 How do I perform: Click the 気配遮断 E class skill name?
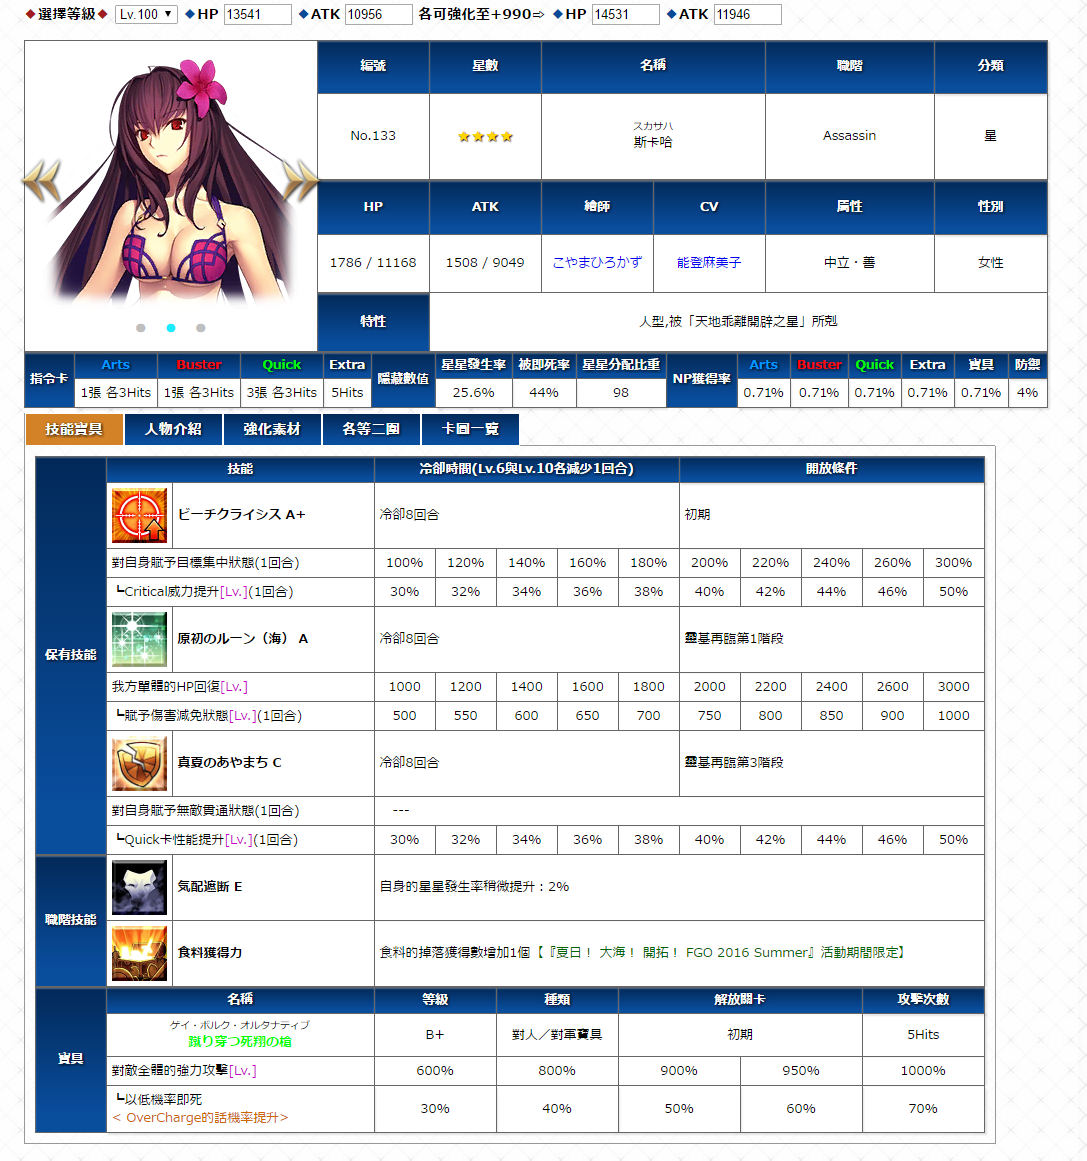point(210,886)
